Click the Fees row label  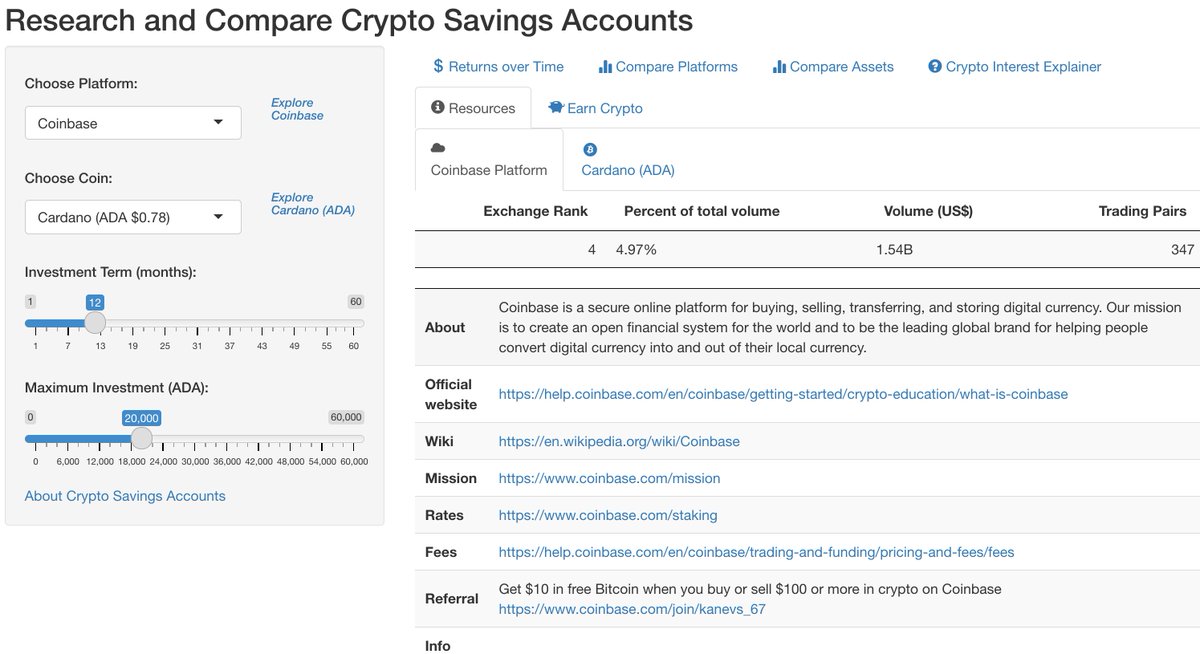(x=442, y=552)
